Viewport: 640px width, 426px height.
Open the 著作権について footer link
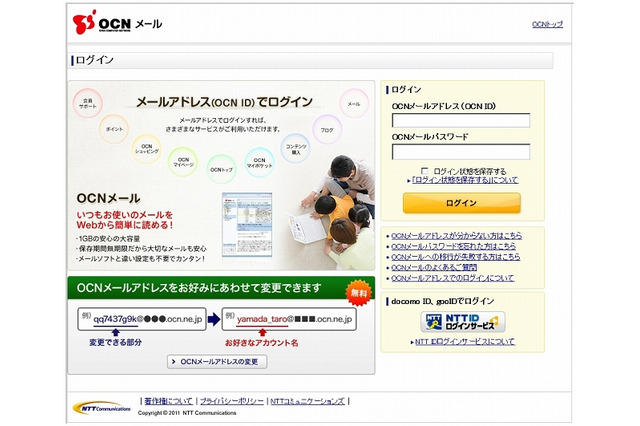[x=168, y=401]
